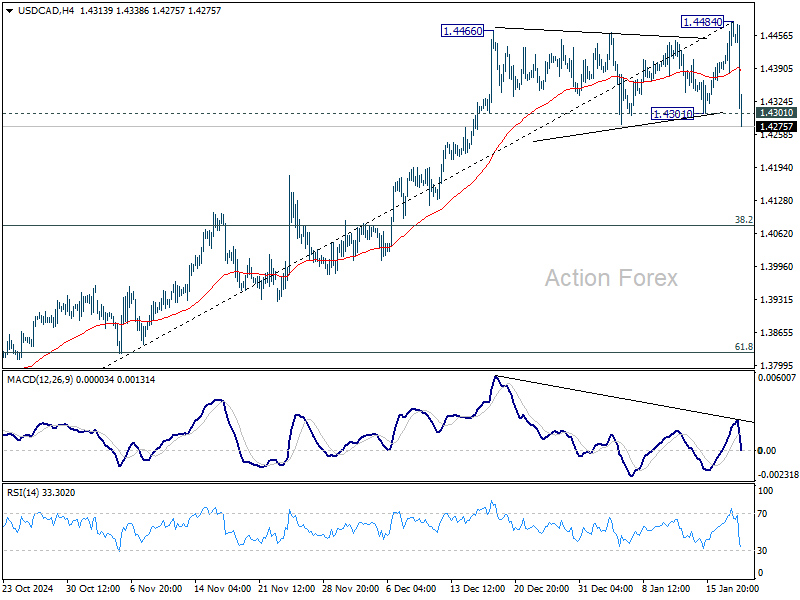800x600 pixels.
Task: Click the 8 Jan 12:00 time label
Action: click(x=666, y=589)
